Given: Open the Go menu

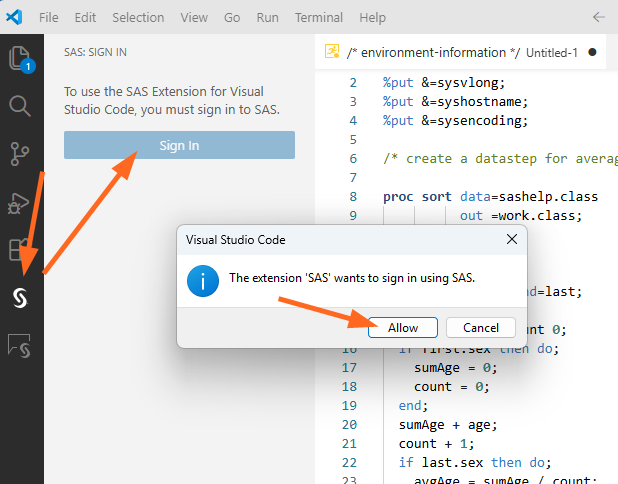Looking at the screenshot, I should point(232,17).
